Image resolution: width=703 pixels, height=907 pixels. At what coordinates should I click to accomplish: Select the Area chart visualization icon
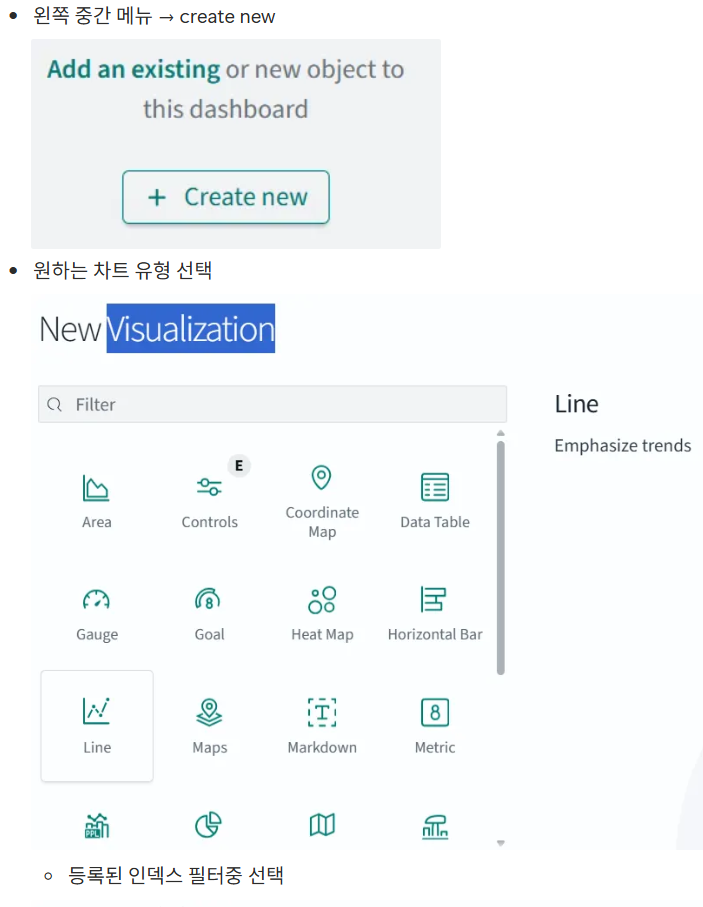pos(96,488)
